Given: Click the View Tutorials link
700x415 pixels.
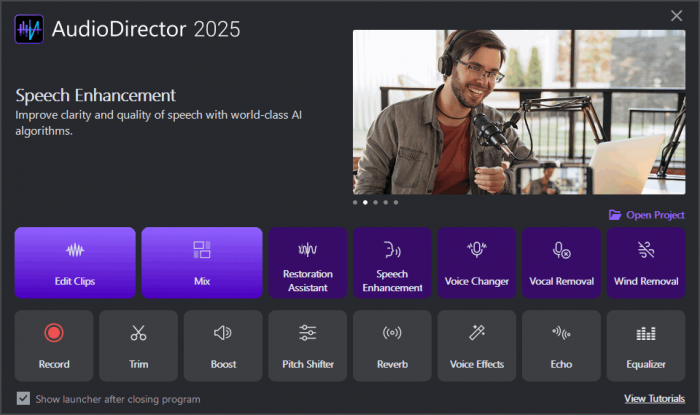Looking at the screenshot, I should coord(654,399).
